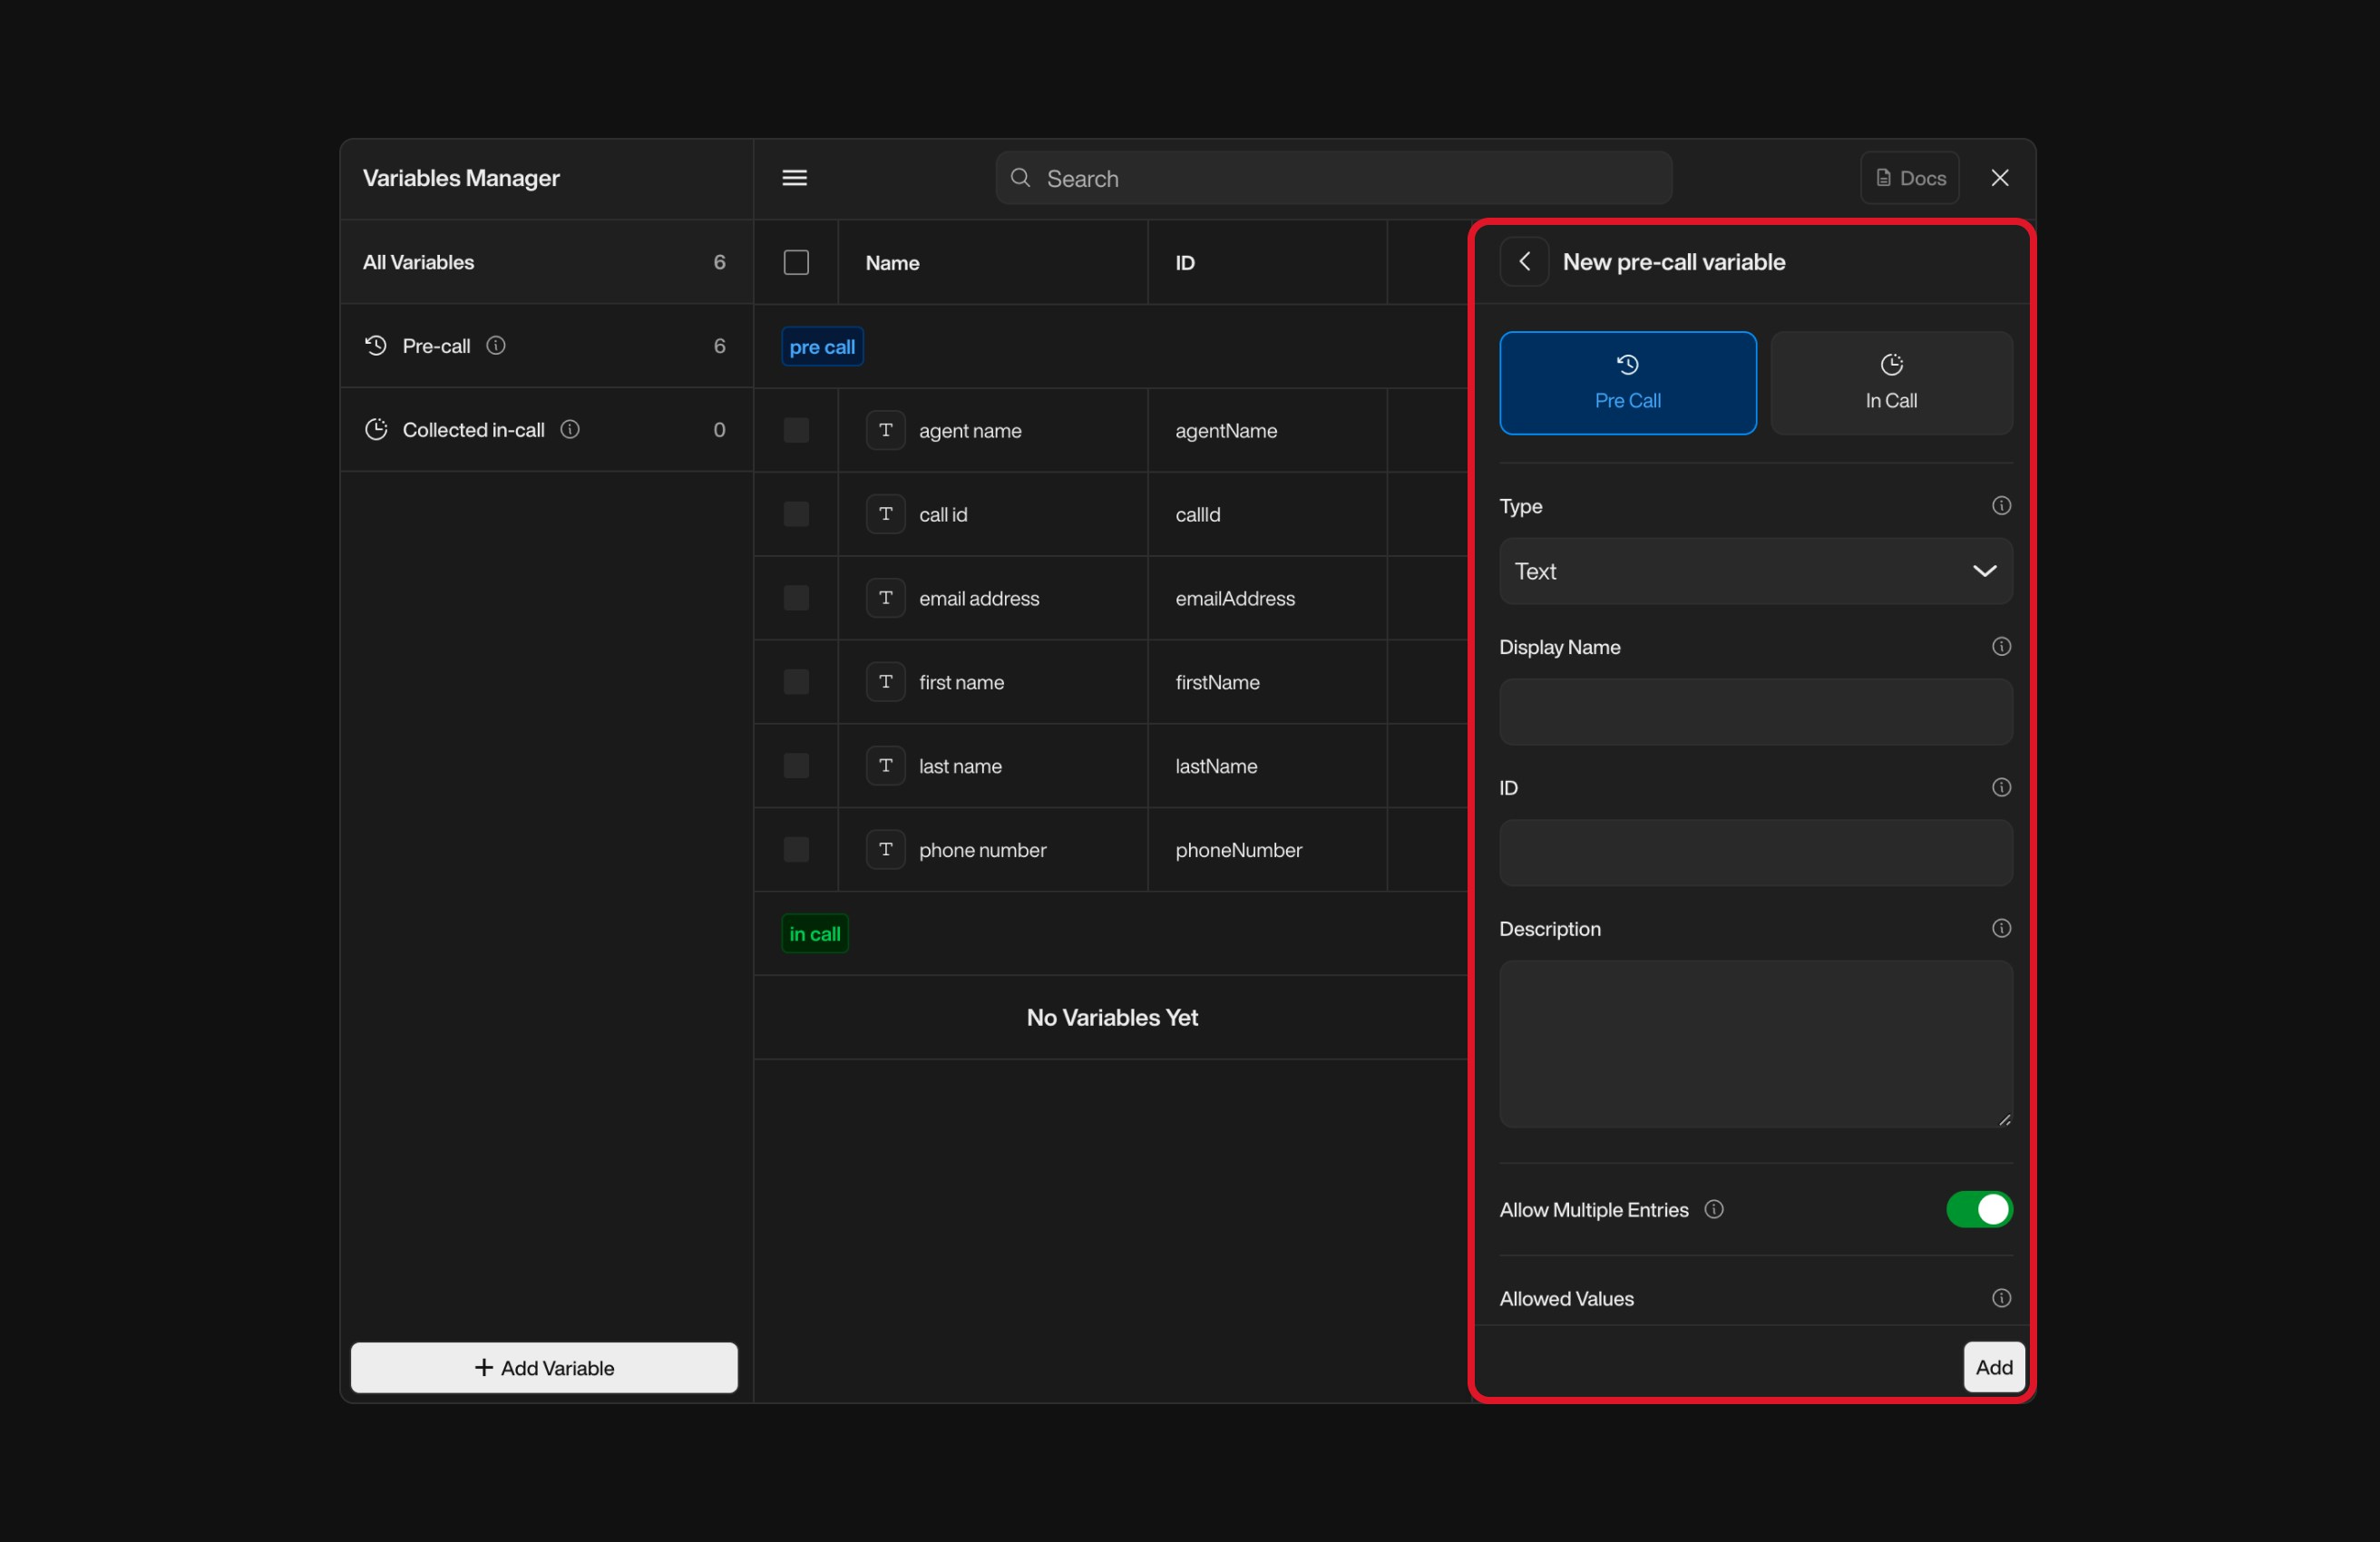The image size is (2380, 1542).
Task: Click the Add Variable button
Action: coord(544,1367)
